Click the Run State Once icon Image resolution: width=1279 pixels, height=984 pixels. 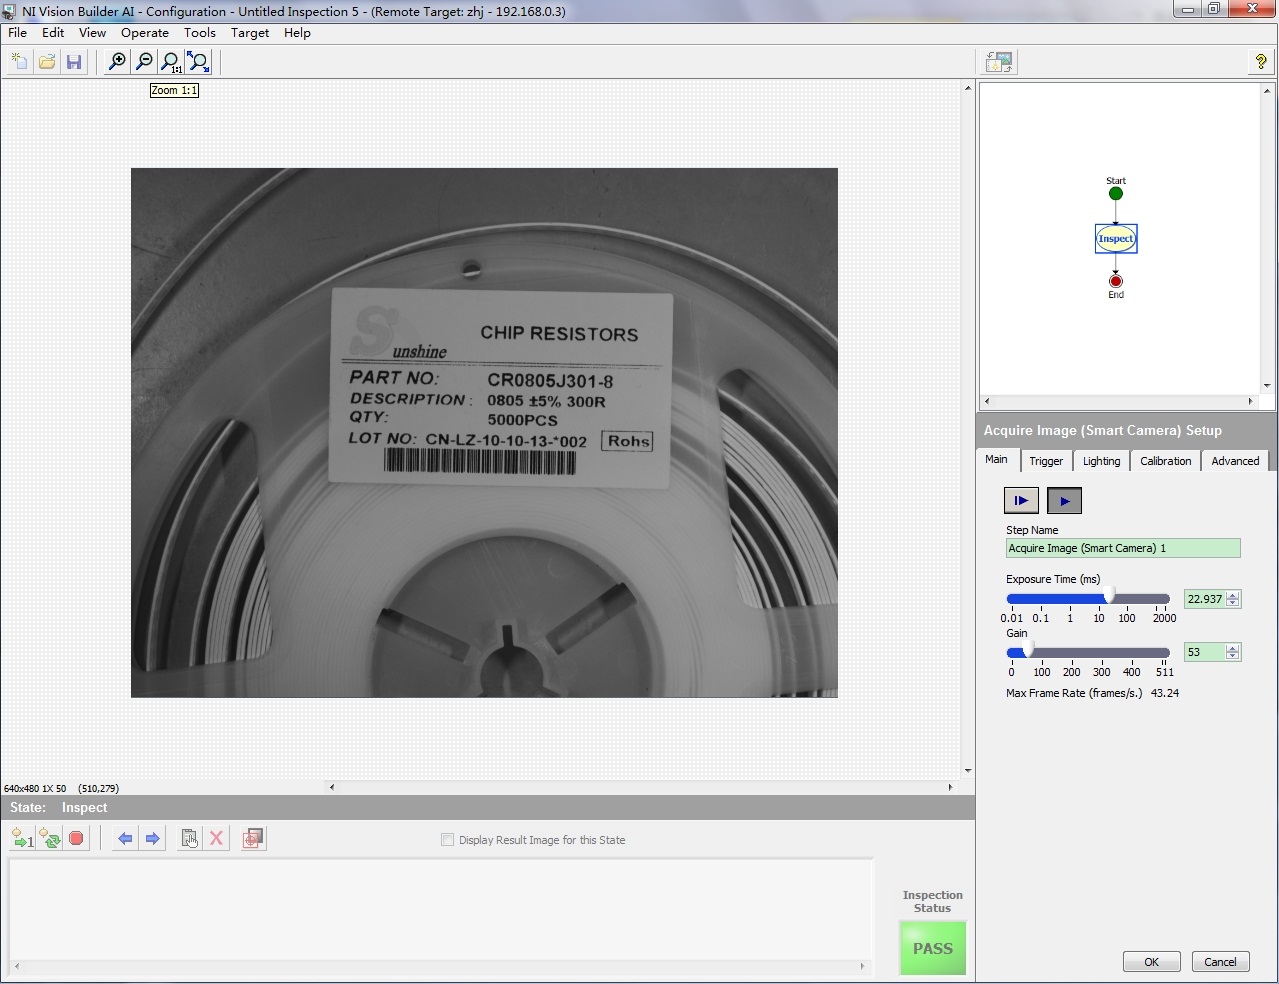22,839
